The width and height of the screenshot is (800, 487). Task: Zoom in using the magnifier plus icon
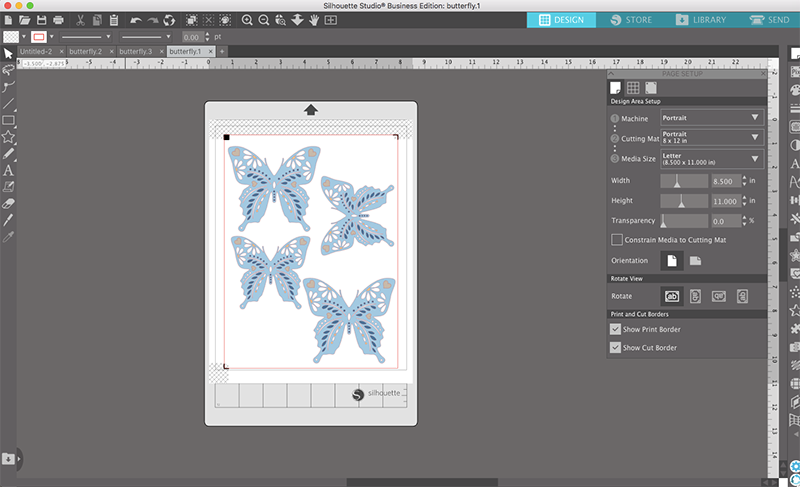click(x=247, y=19)
